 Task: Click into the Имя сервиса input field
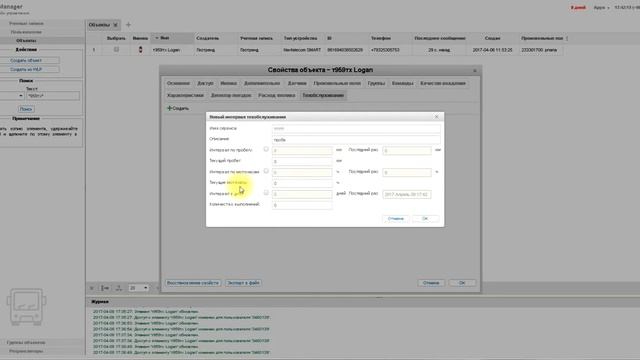[x=356, y=128]
